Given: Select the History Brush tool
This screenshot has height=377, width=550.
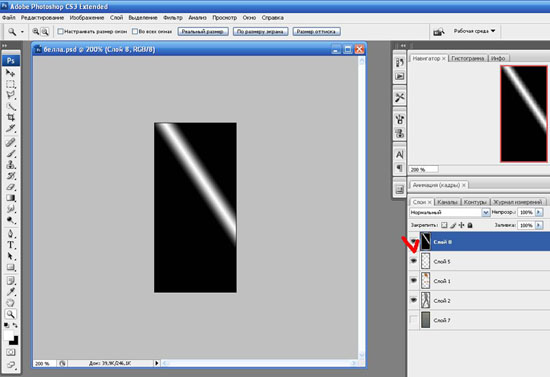Looking at the screenshot, I should 11,176.
